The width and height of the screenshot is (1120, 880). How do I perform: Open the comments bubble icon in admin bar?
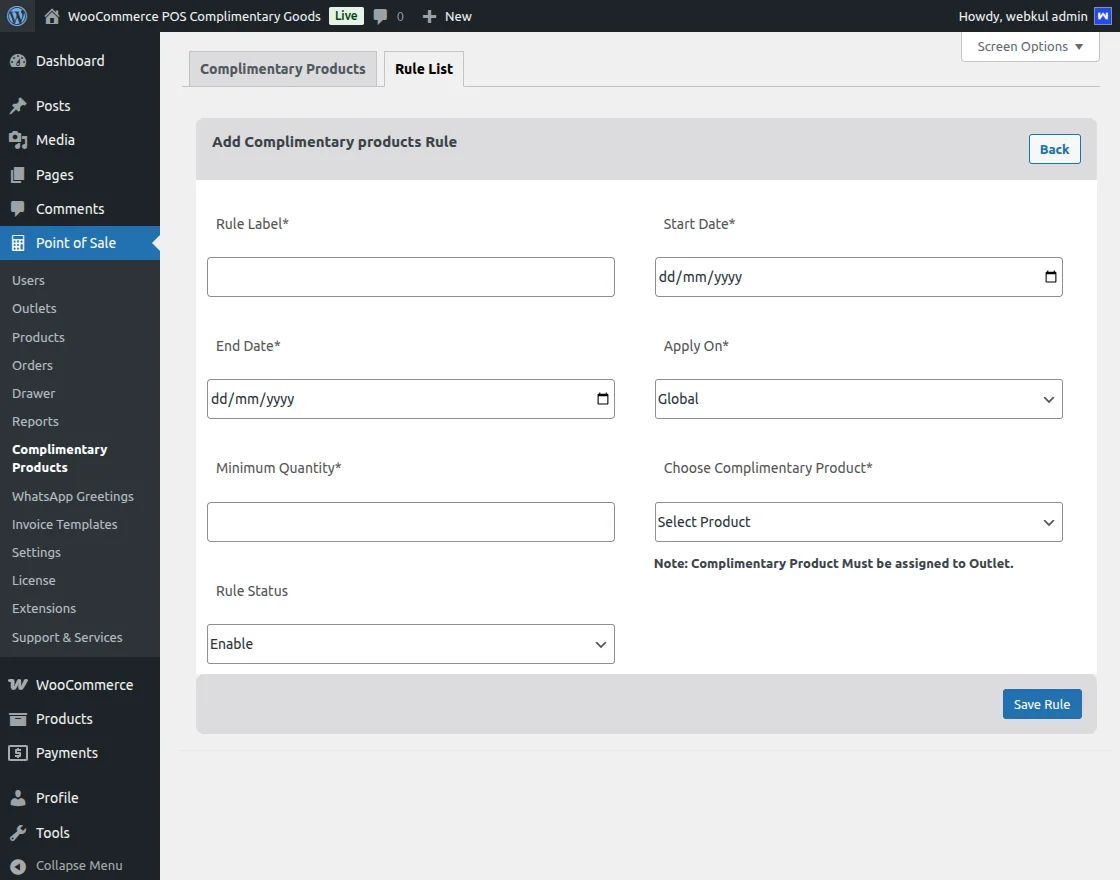click(x=381, y=16)
